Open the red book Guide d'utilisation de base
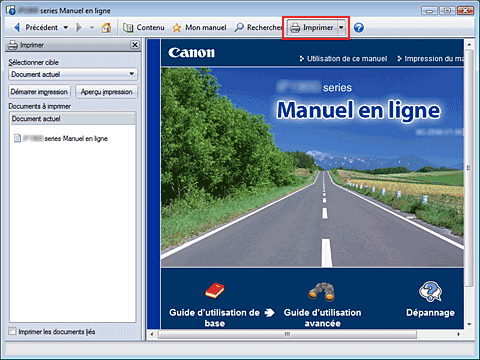 click(215, 291)
